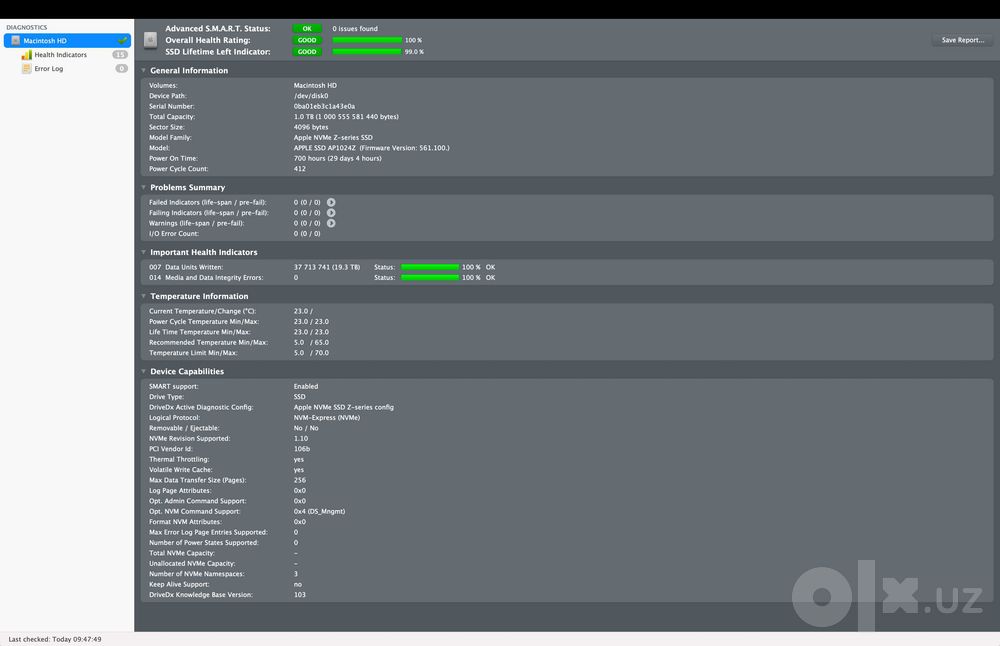
Task: Collapse the Temperature Information section
Action: [143, 297]
